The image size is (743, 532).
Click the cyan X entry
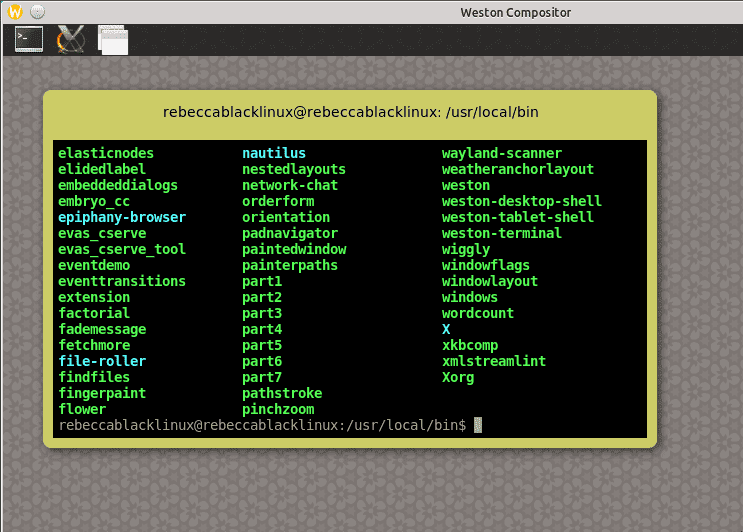coord(446,329)
